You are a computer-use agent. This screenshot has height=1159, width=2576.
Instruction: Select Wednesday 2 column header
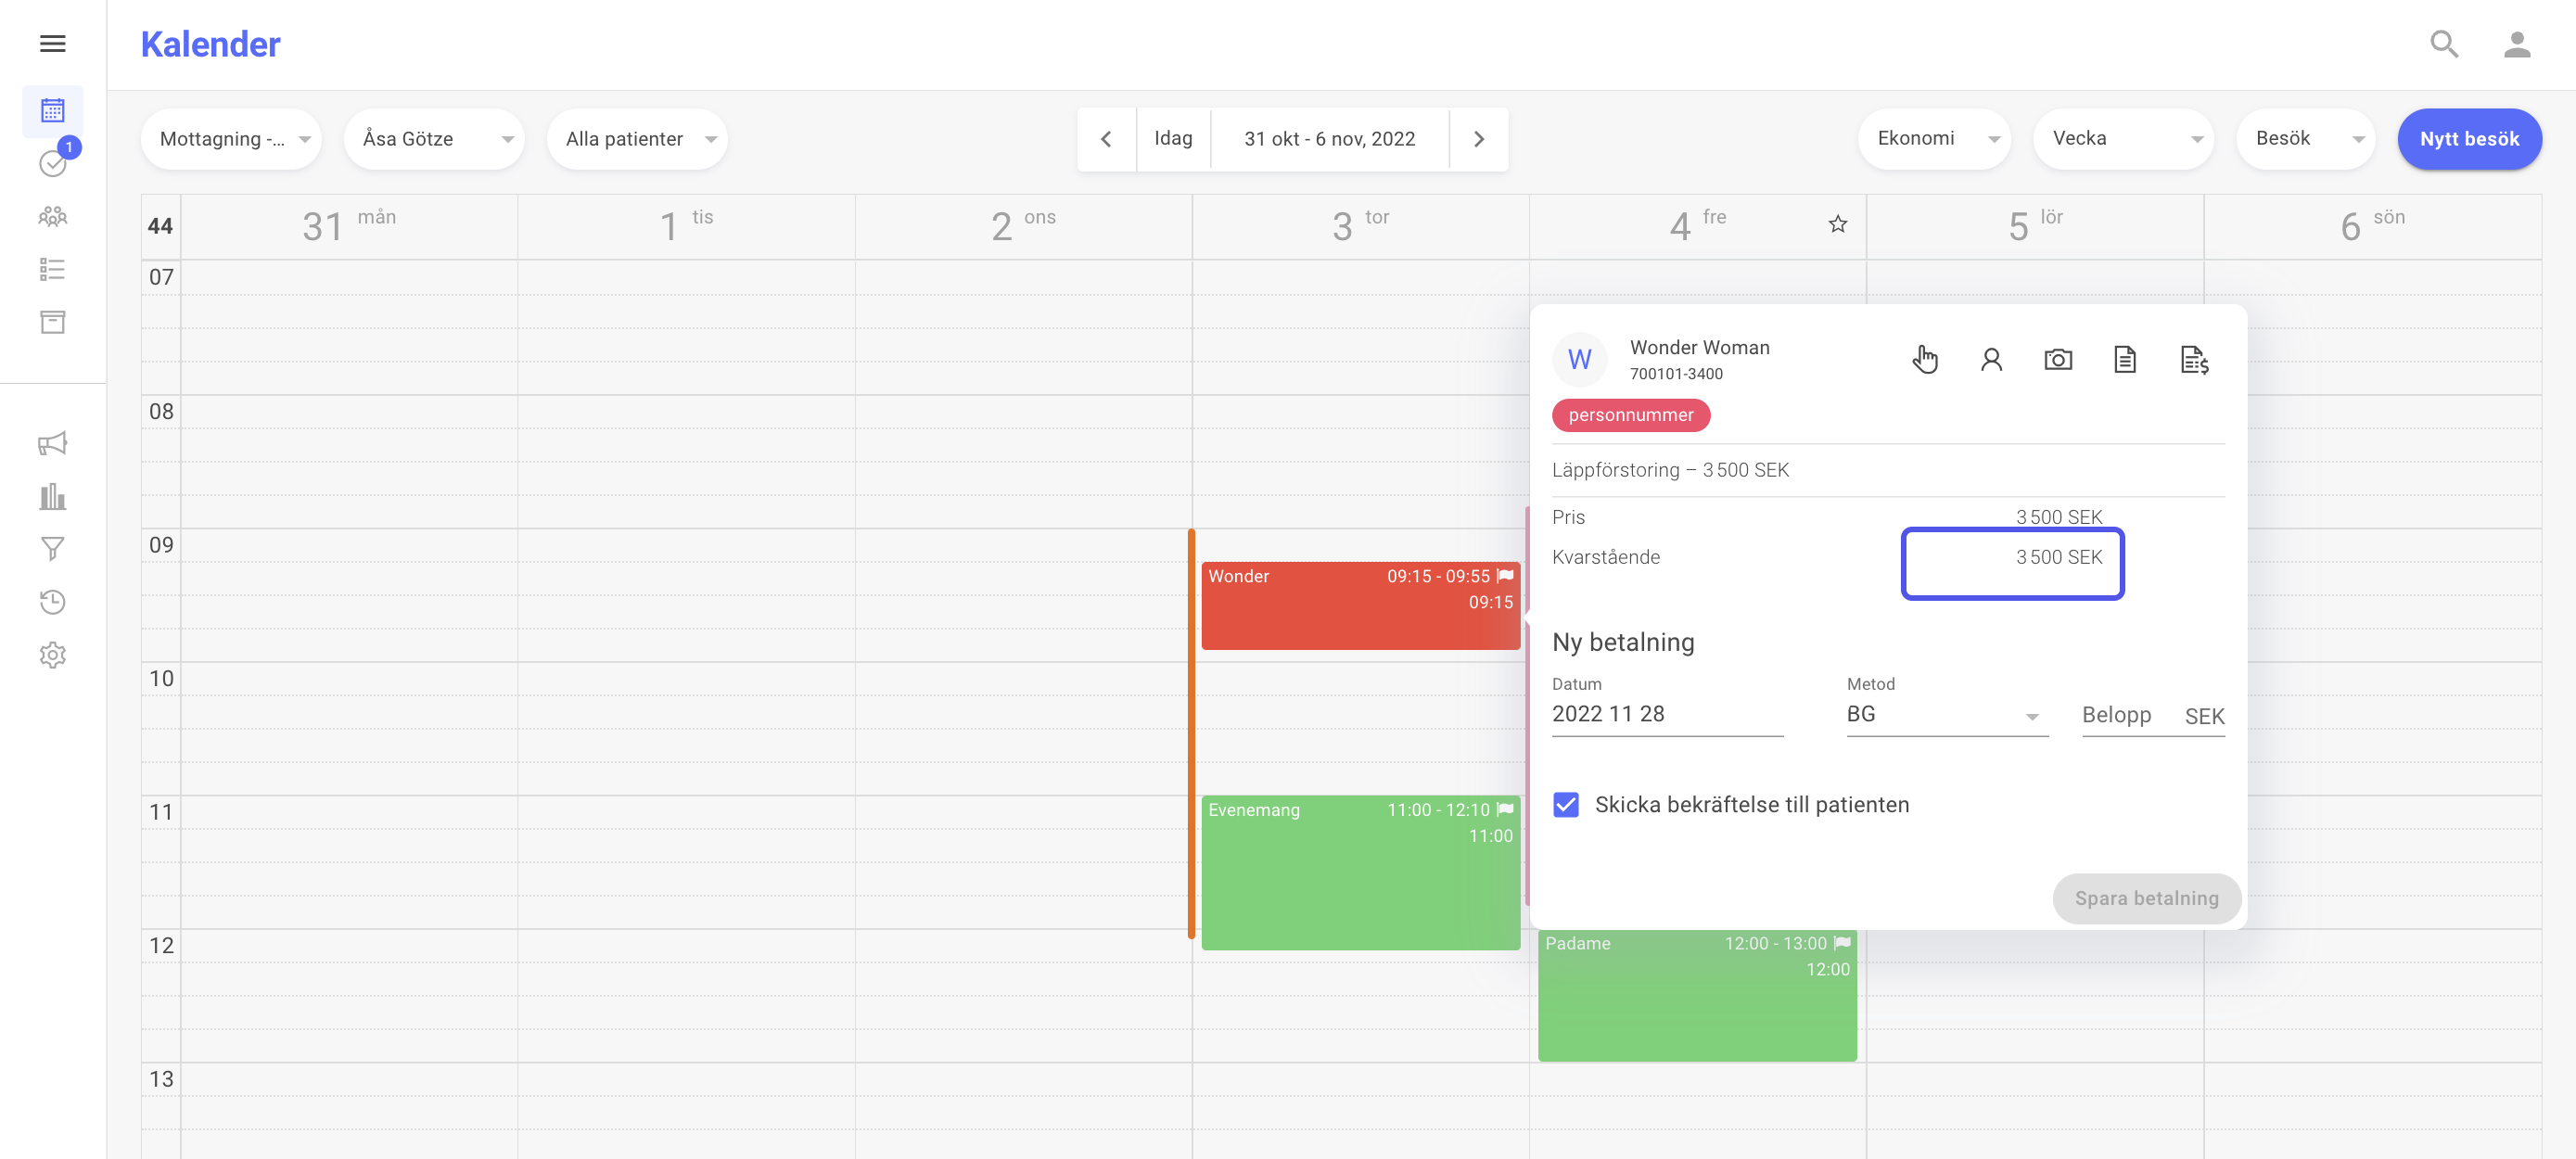point(1023,226)
